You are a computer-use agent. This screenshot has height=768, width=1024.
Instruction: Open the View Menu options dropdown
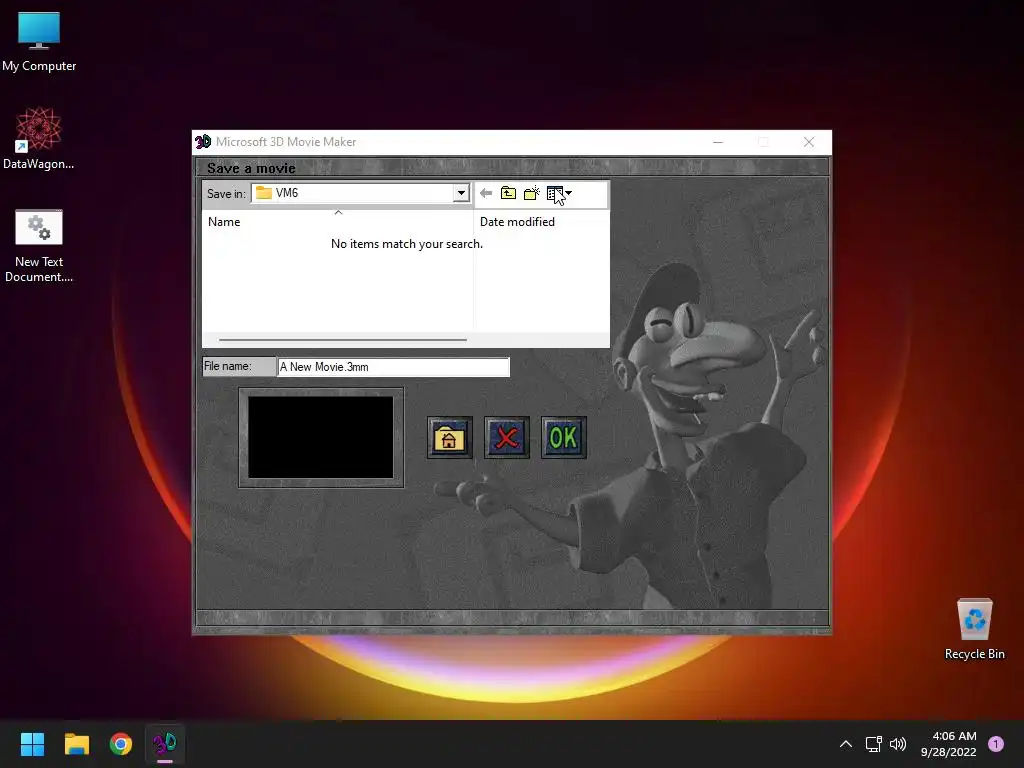click(559, 193)
